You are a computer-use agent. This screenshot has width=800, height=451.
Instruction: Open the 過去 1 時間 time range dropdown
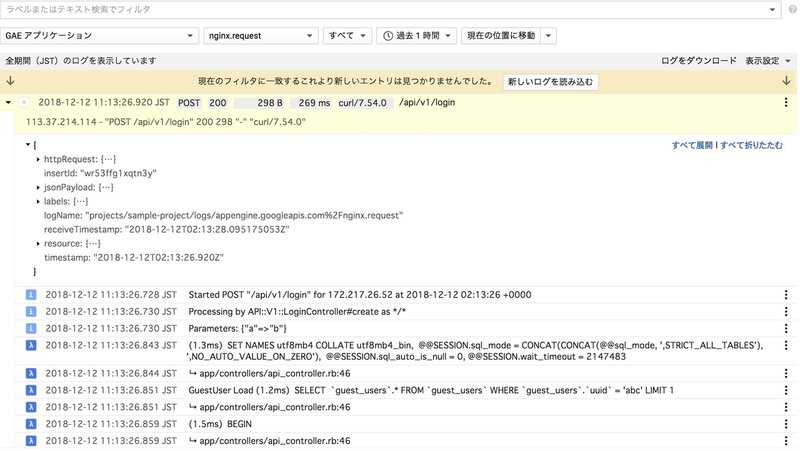point(416,36)
